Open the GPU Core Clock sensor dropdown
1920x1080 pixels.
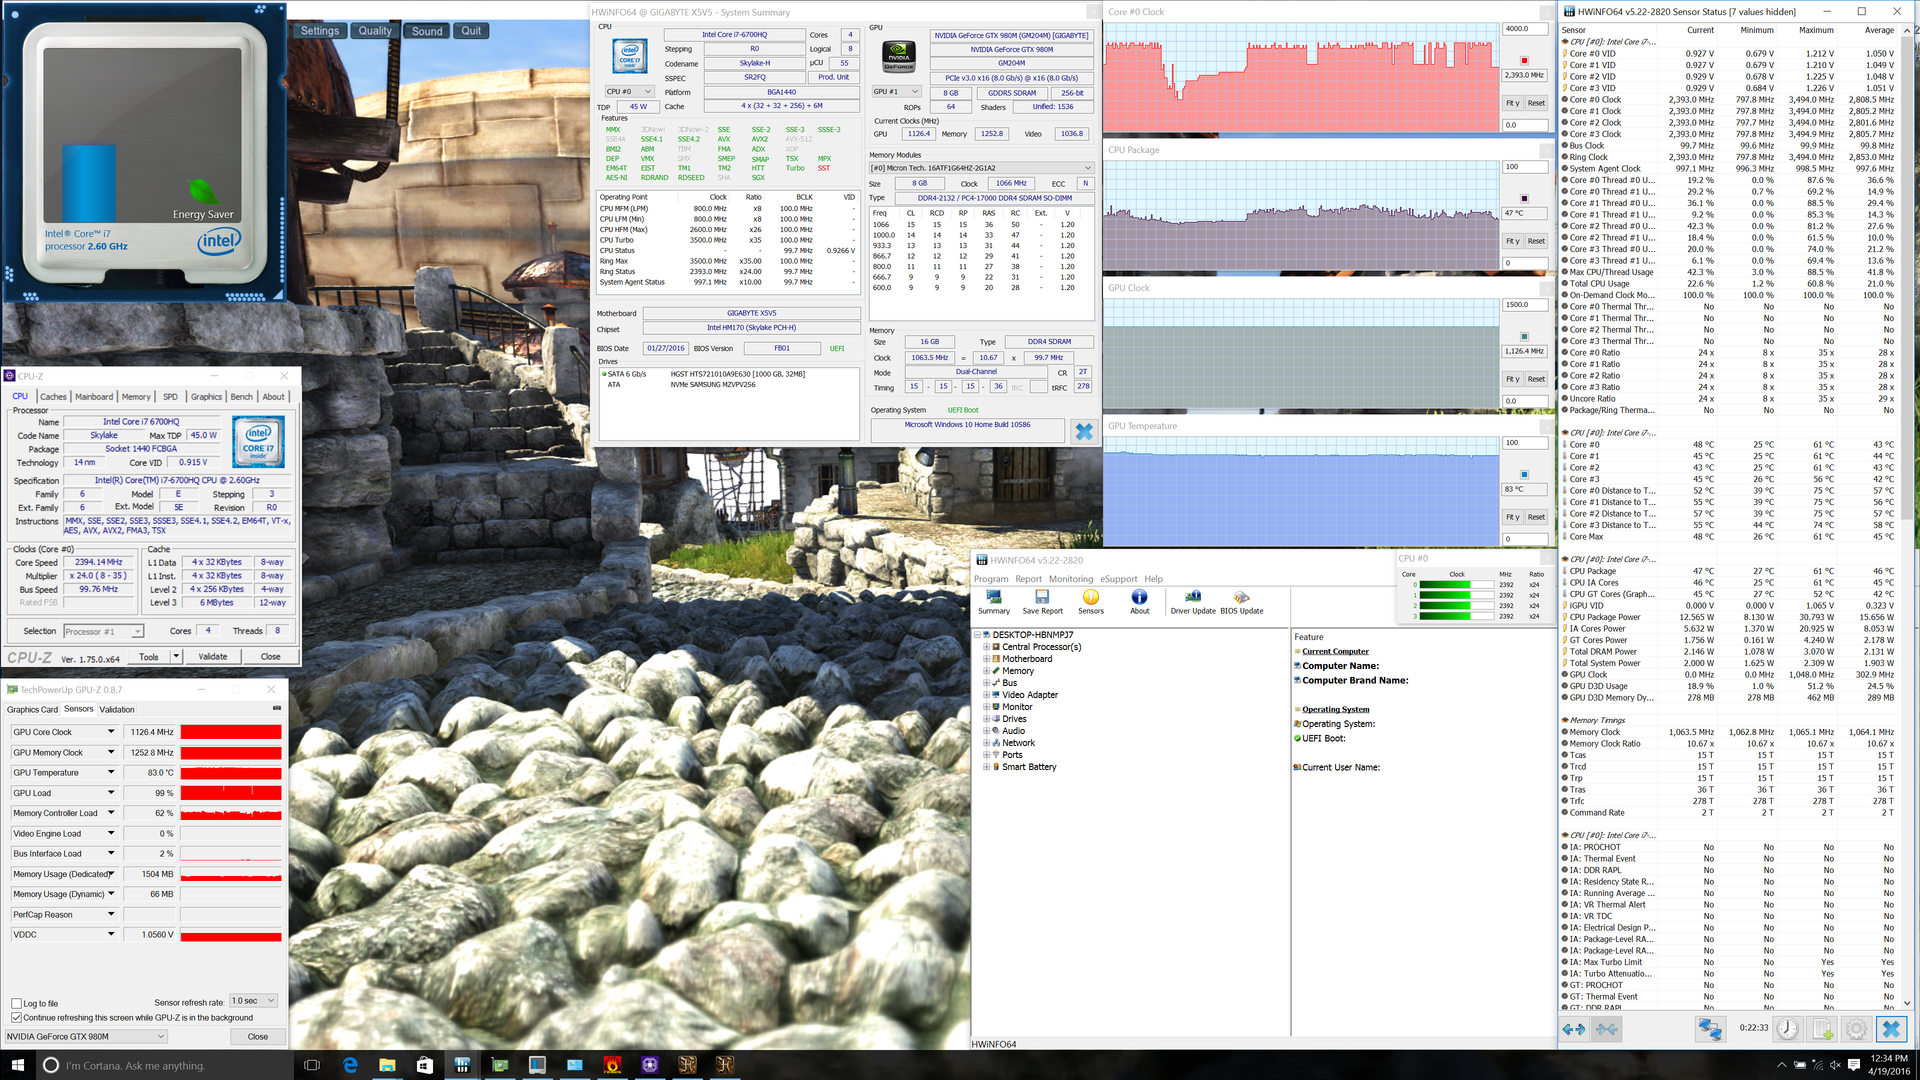click(x=111, y=732)
